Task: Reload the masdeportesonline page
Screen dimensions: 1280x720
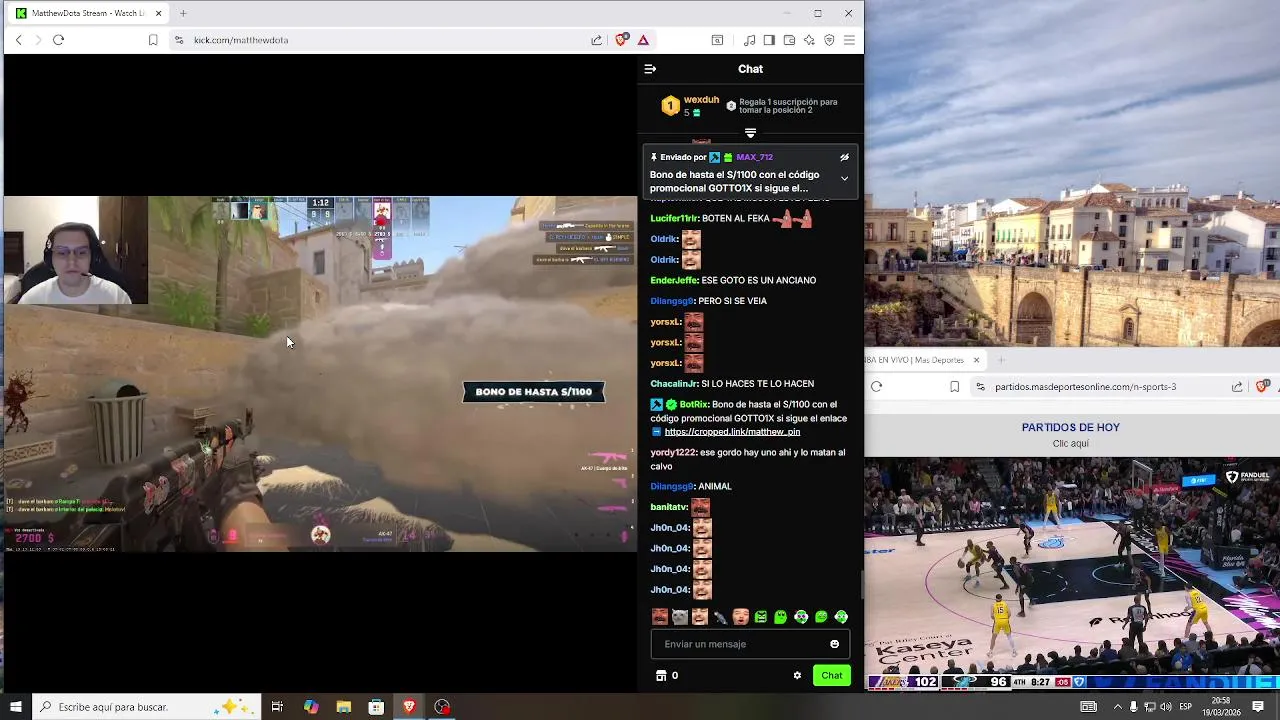Action: click(876, 387)
